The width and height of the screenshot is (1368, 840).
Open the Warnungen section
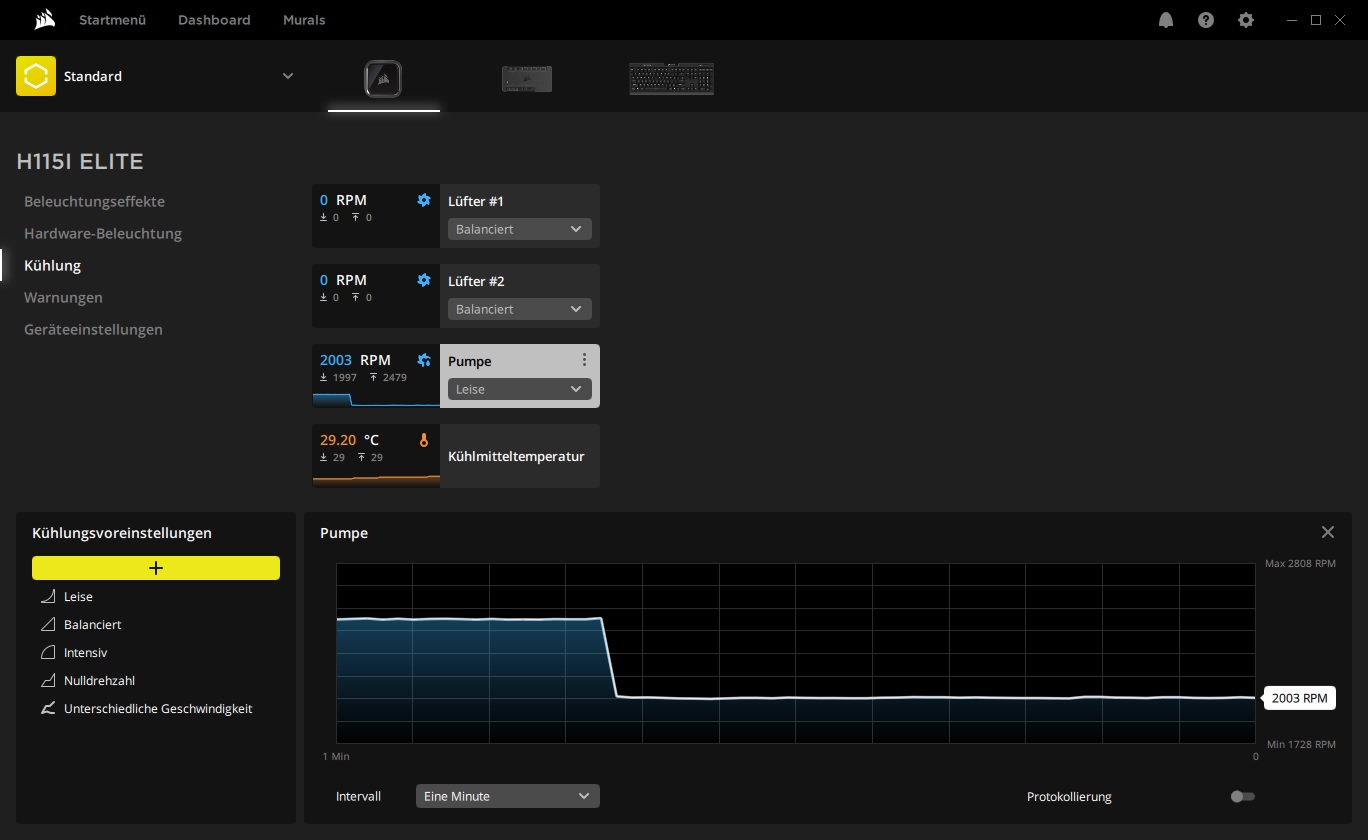(63, 297)
